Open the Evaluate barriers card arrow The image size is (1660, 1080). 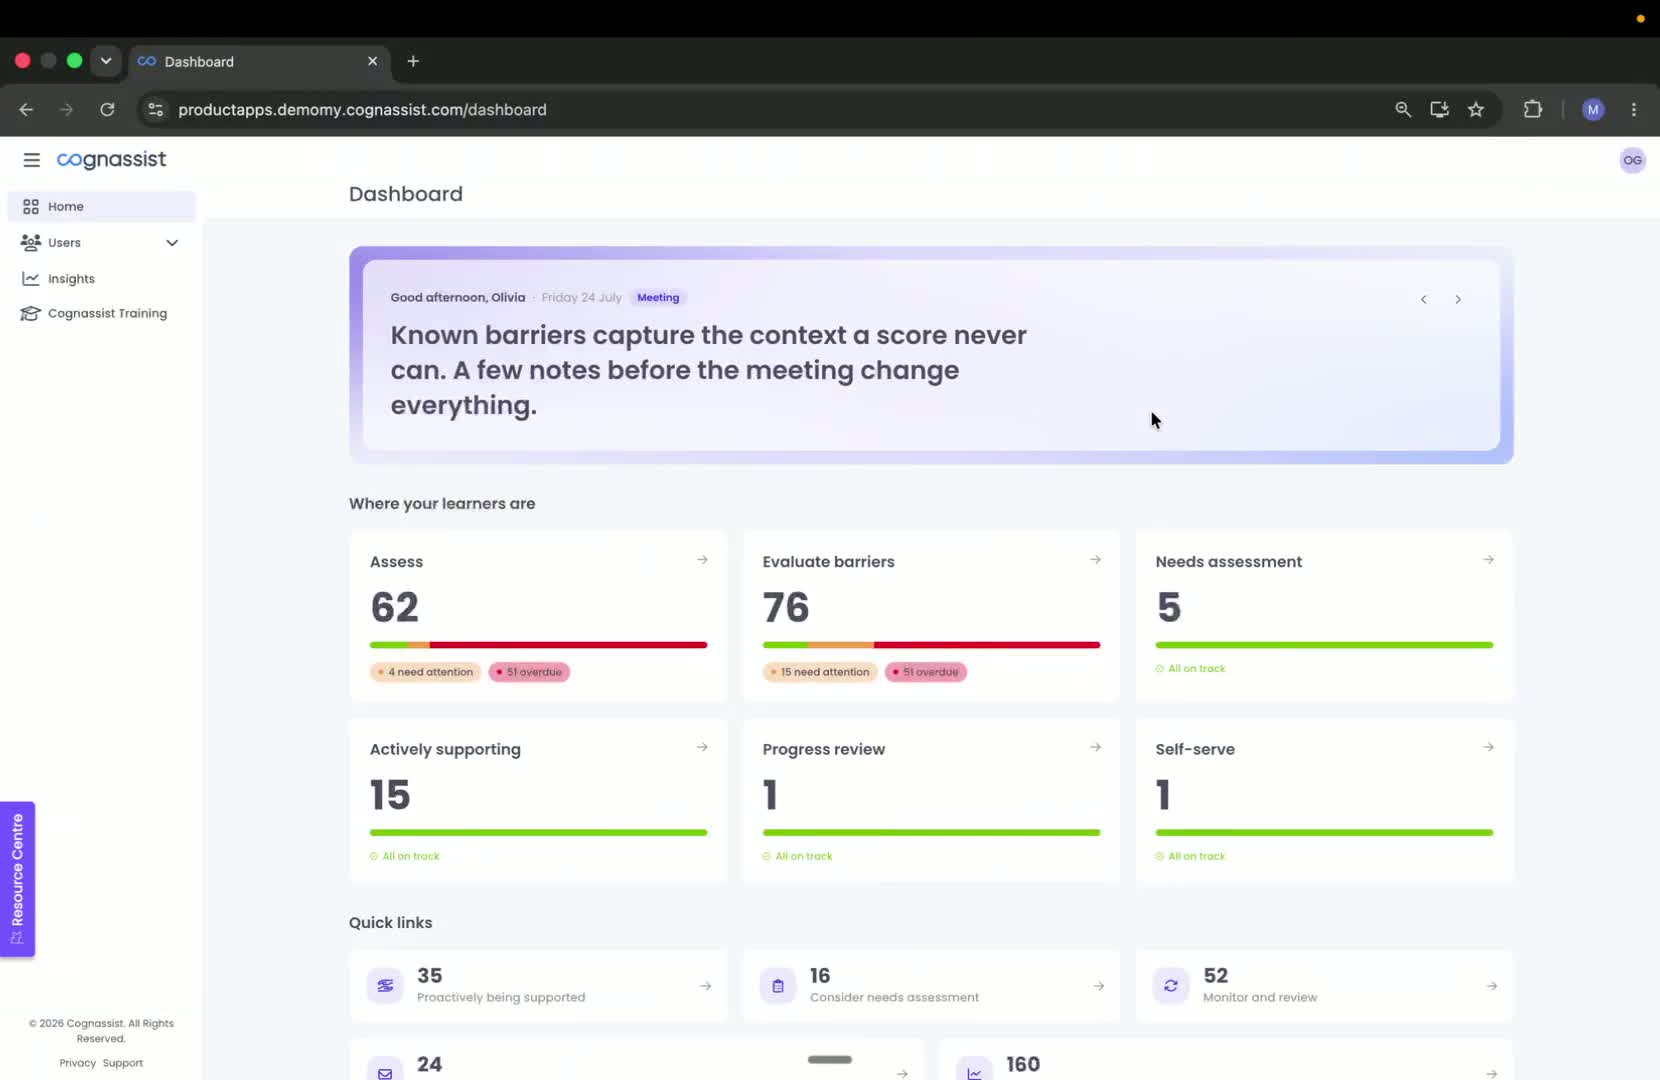[1095, 560]
